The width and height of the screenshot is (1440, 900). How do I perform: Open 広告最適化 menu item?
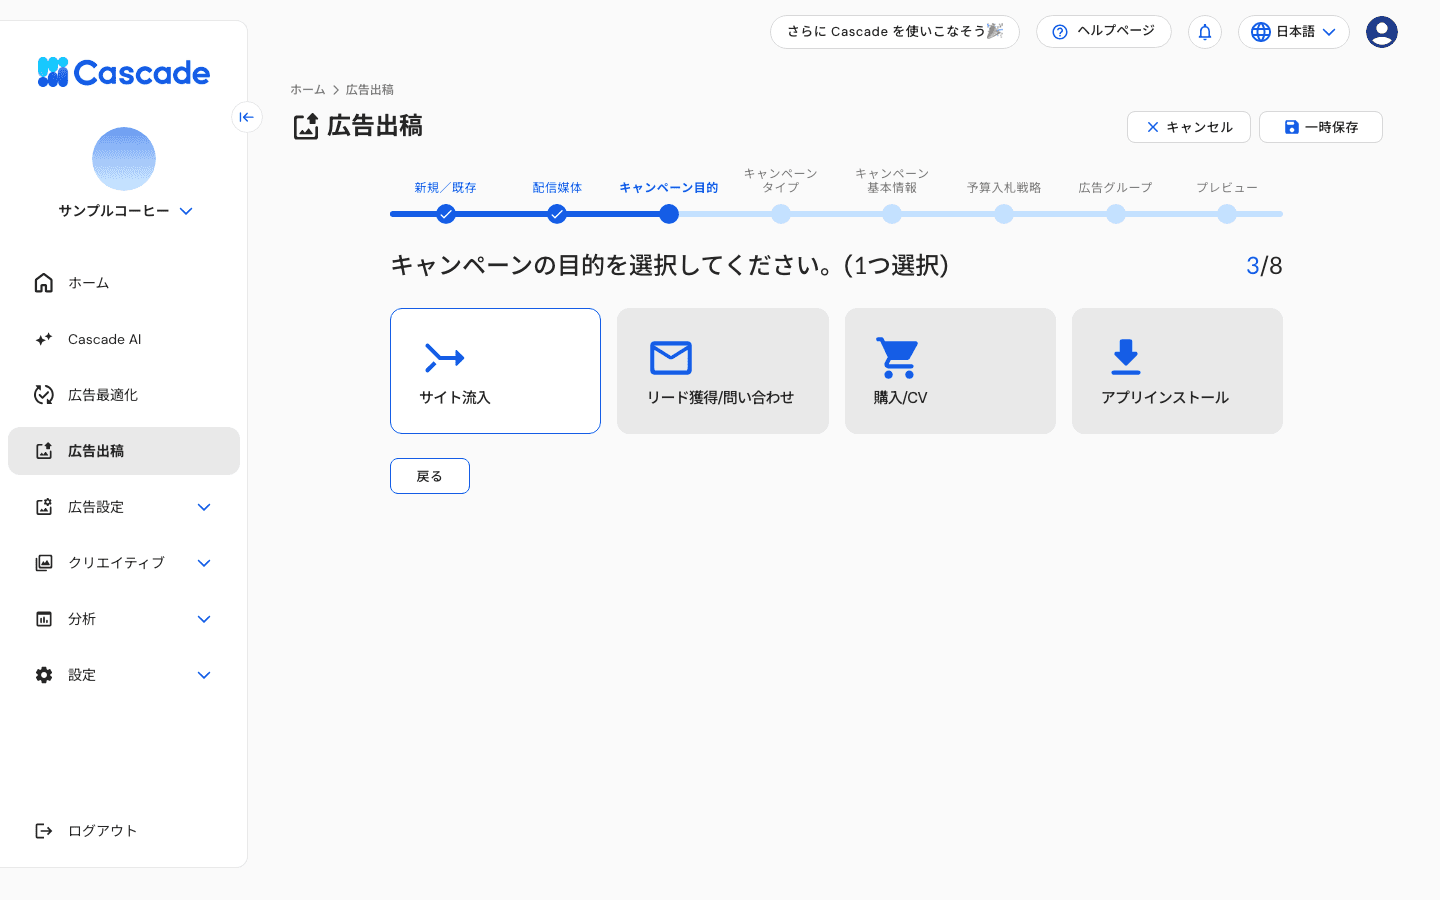click(x=124, y=395)
